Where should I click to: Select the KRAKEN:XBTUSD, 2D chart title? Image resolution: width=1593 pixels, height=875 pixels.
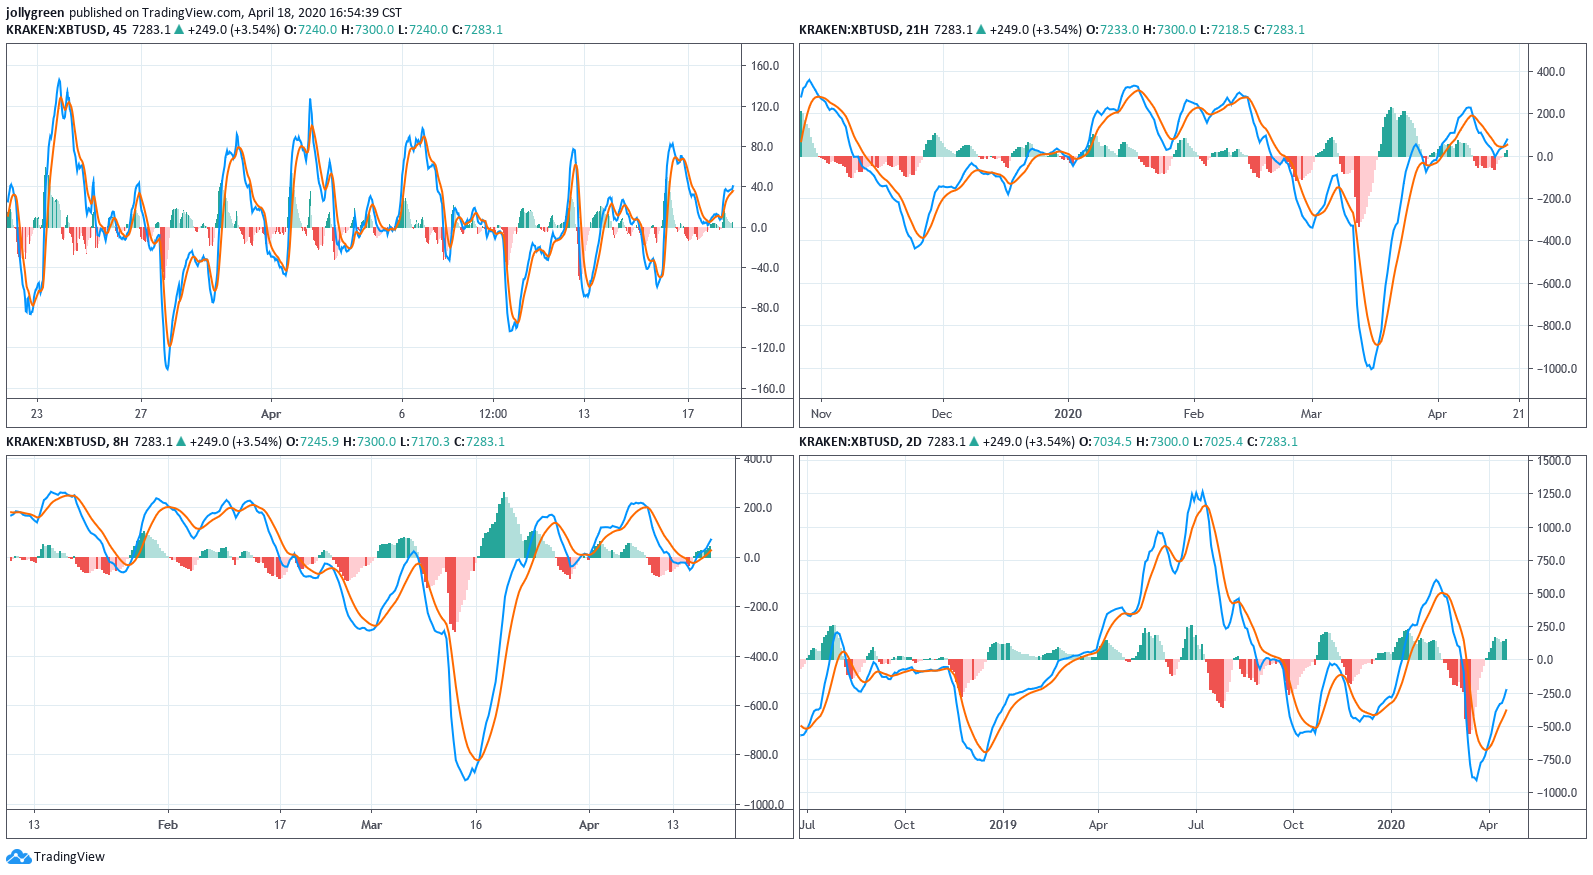[860, 442]
